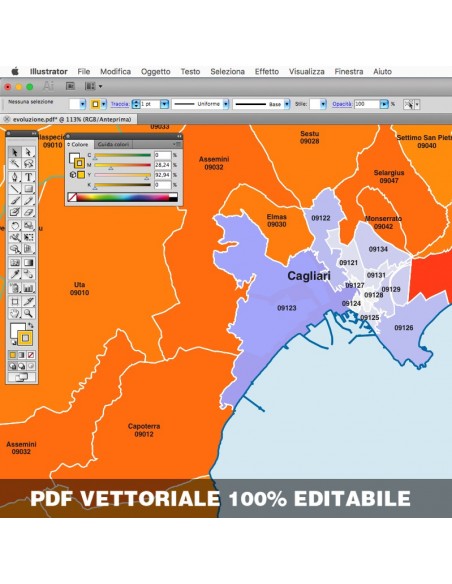Select the Slice tool
Screen dimensions: 452x584
(x=28, y=301)
